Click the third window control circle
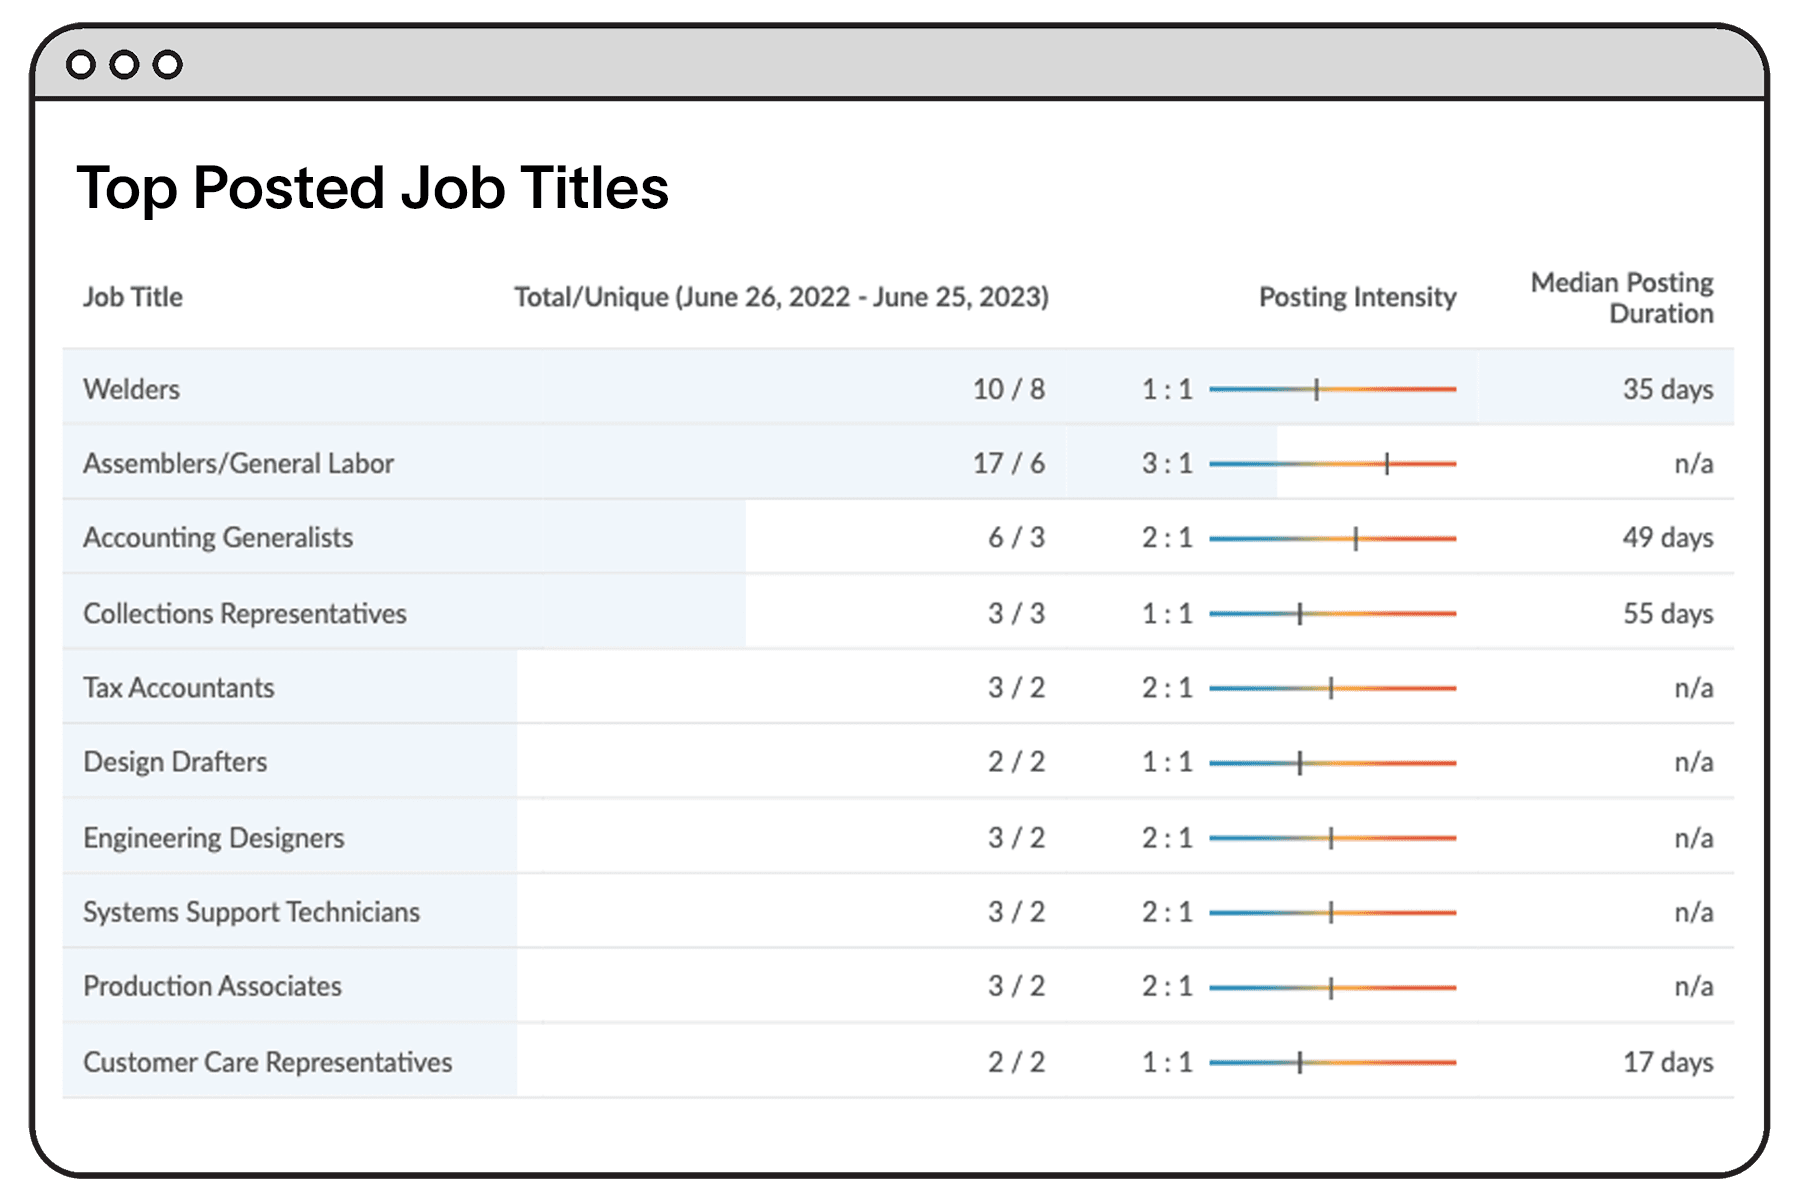The width and height of the screenshot is (1800, 1200). coord(168,65)
